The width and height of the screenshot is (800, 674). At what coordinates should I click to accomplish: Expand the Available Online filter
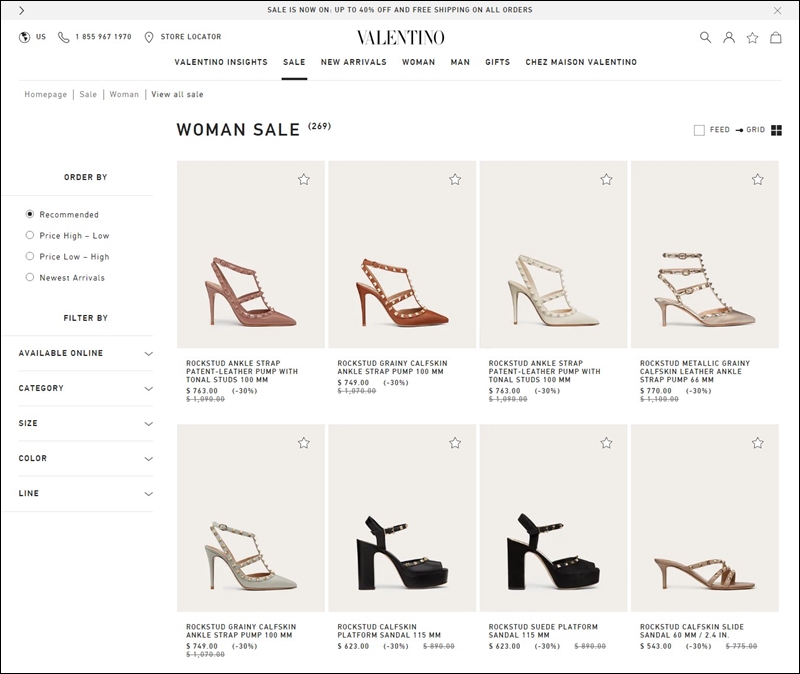pyautogui.click(x=86, y=353)
